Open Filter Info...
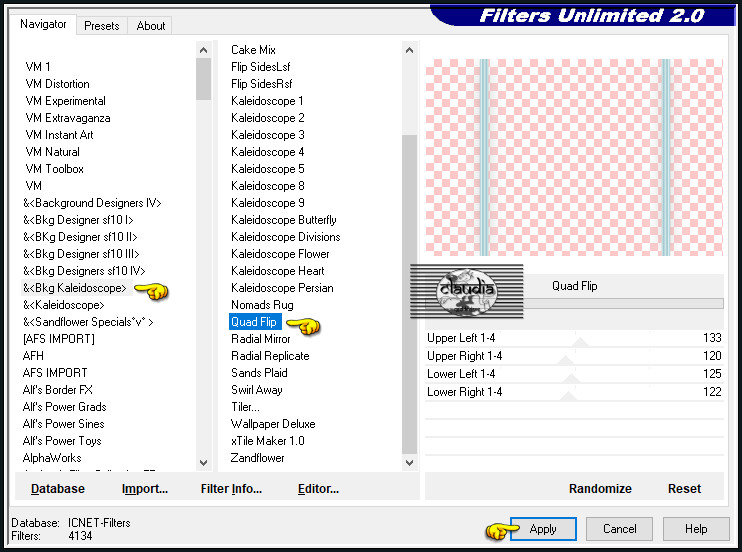Viewport: 742px width, 552px height. click(x=231, y=489)
